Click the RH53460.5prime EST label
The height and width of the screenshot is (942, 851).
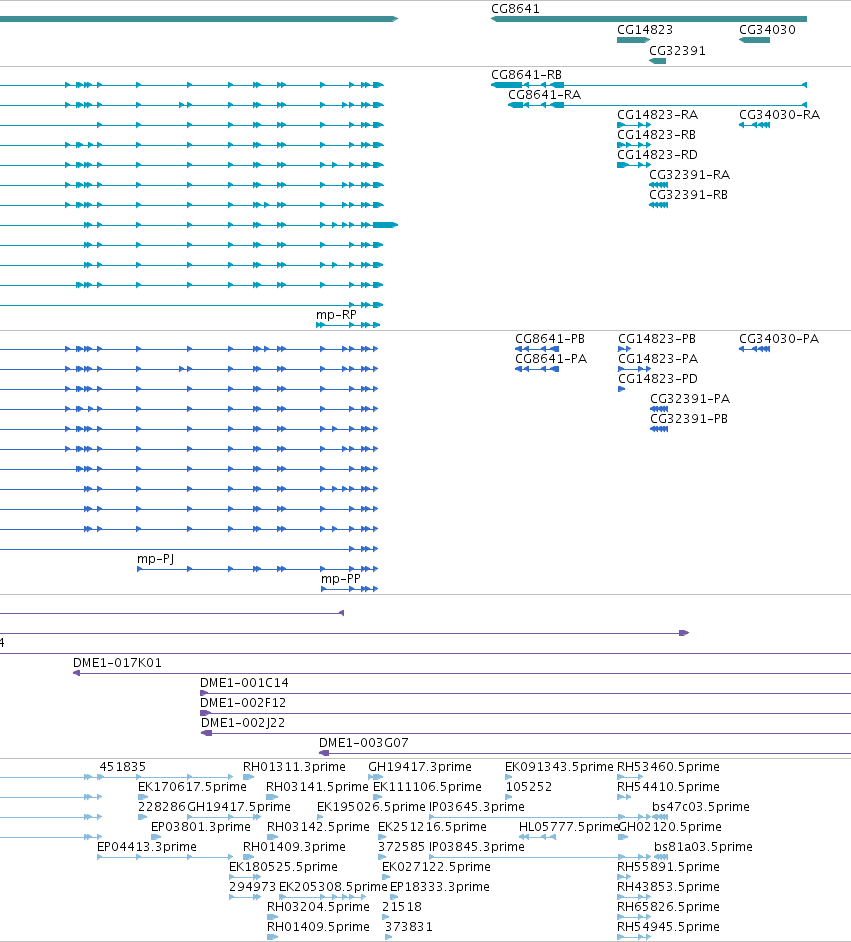click(x=668, y=767)
